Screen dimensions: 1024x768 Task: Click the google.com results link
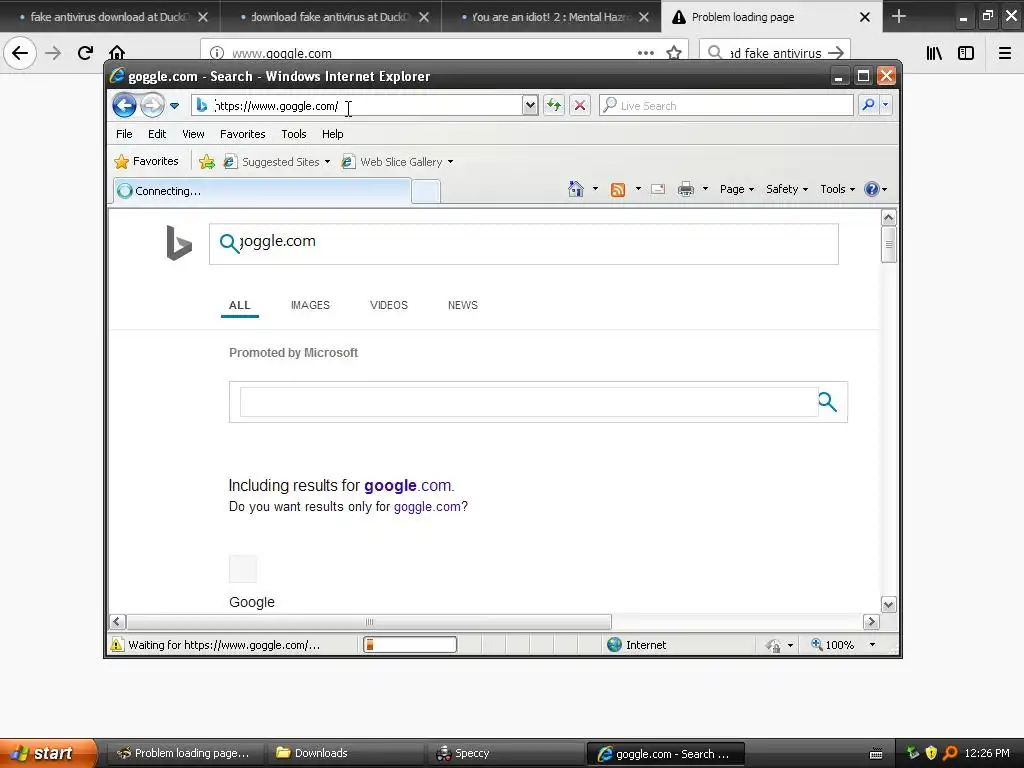click(408, 485)
